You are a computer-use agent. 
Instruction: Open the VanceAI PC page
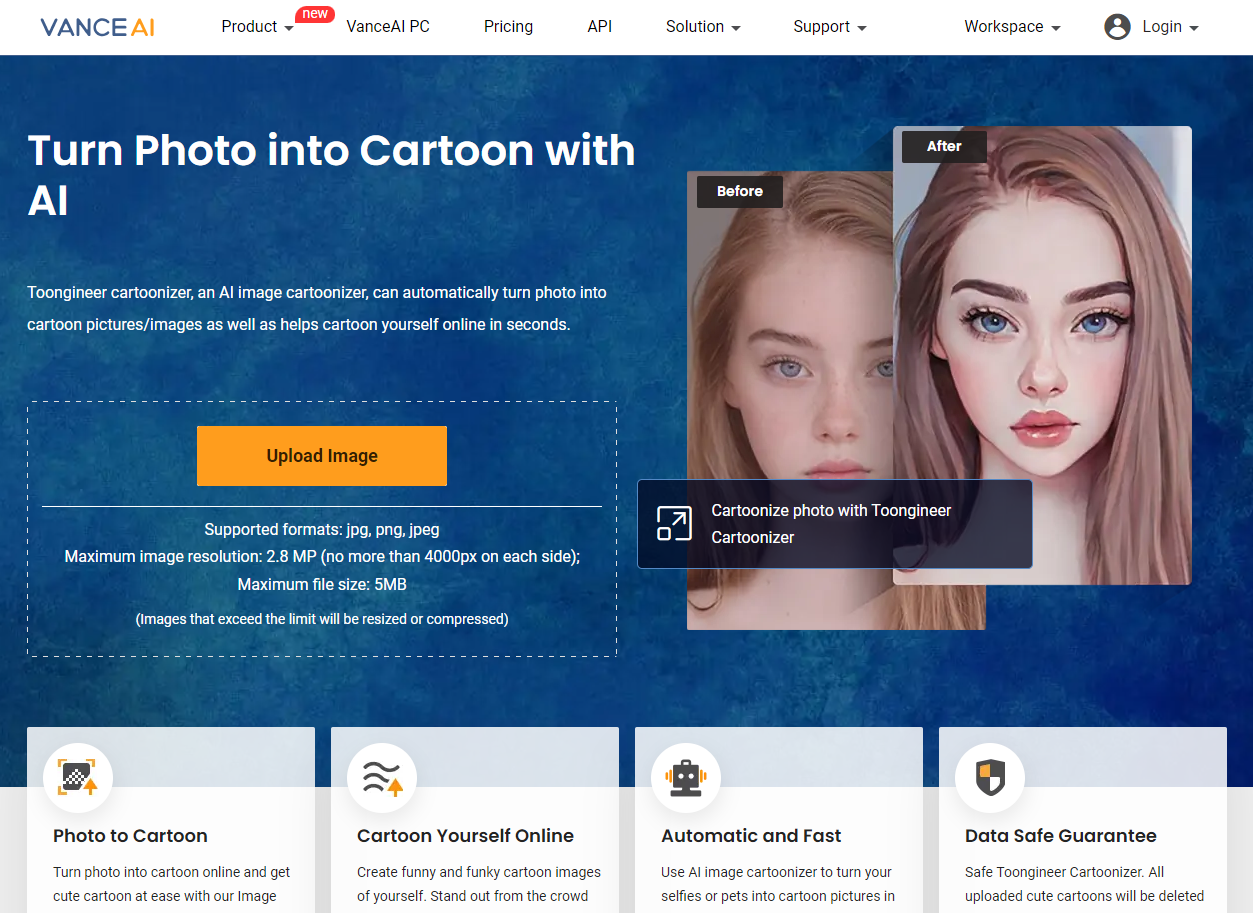388,27
